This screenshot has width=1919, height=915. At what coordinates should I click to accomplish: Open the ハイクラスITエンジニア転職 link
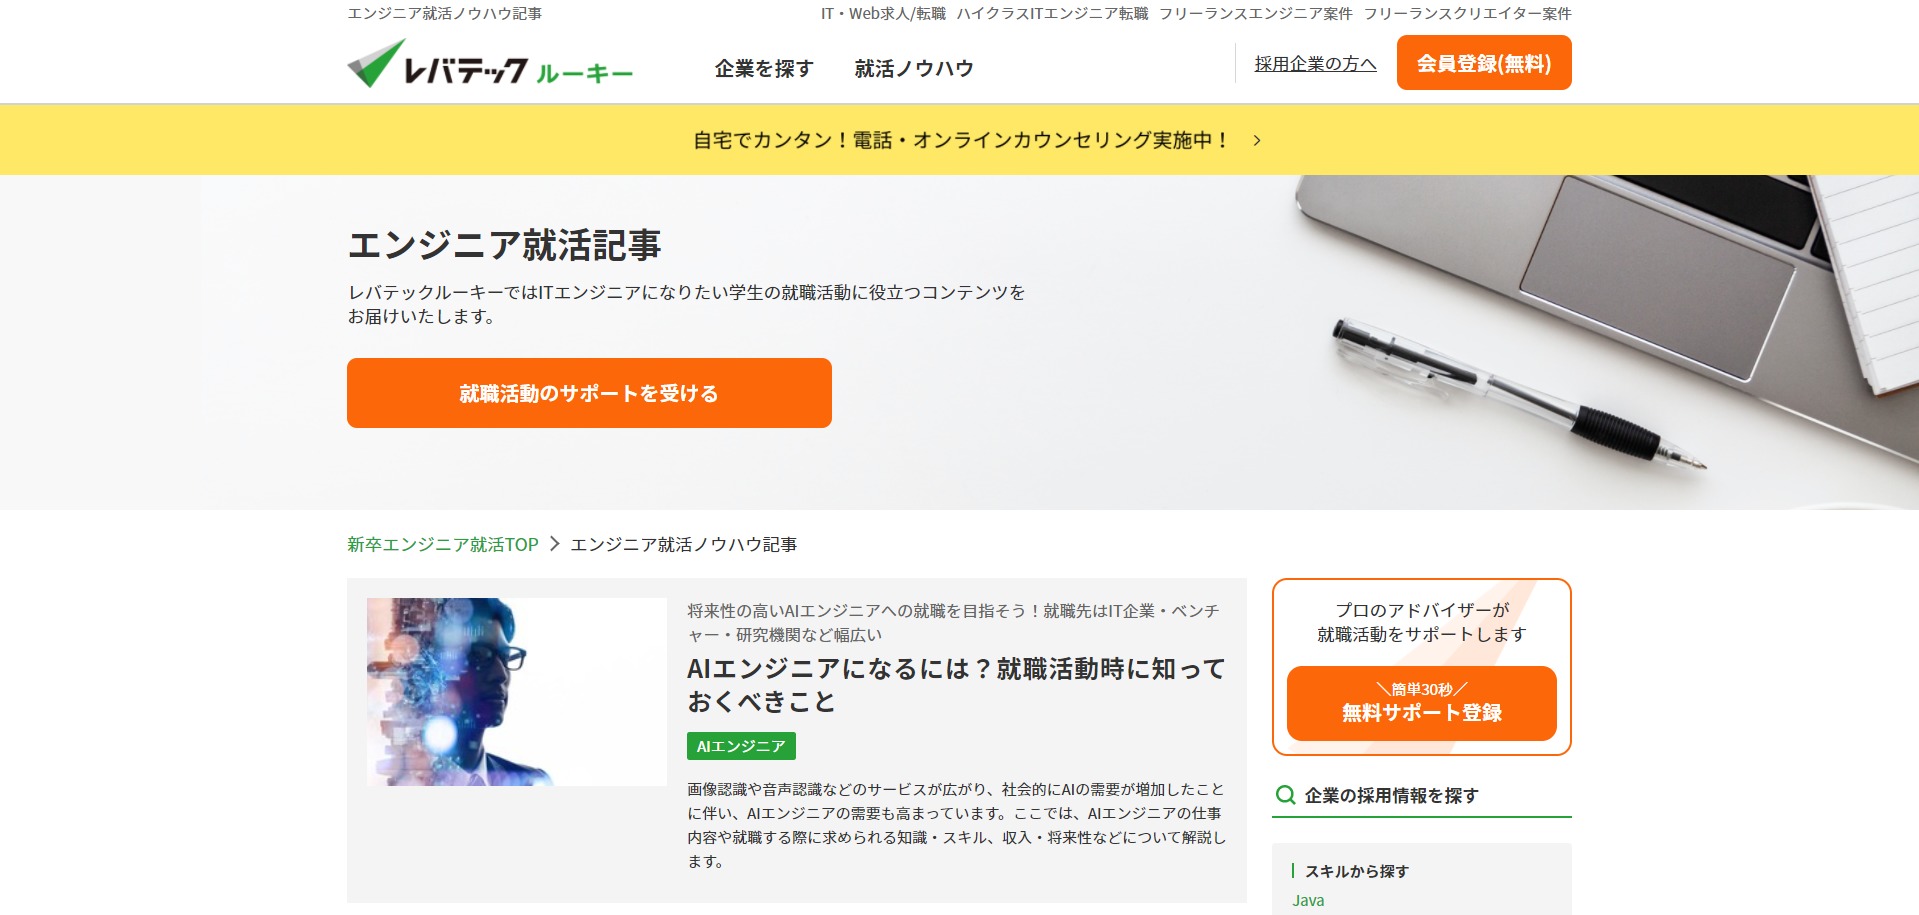(1052, 13)
